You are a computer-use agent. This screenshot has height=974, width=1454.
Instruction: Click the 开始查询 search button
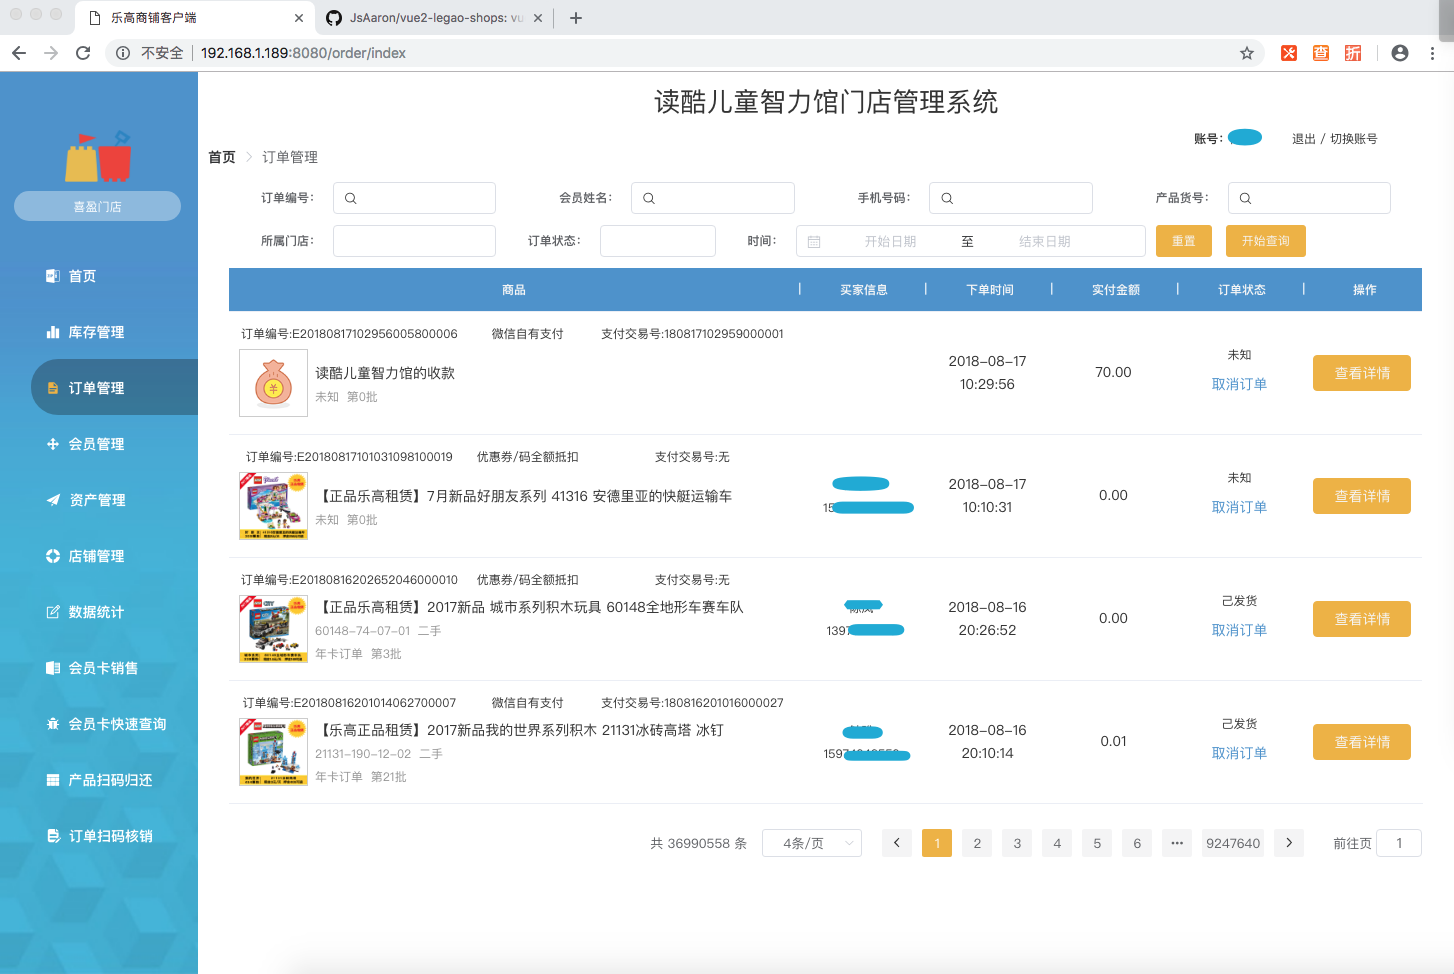1266,241
